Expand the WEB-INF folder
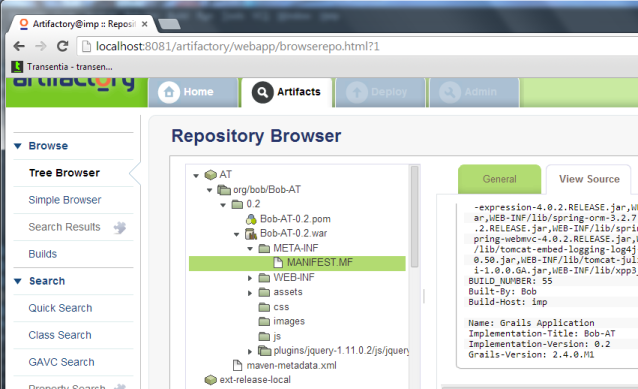Viewport: 638px width, 389px height. [250, 278]
